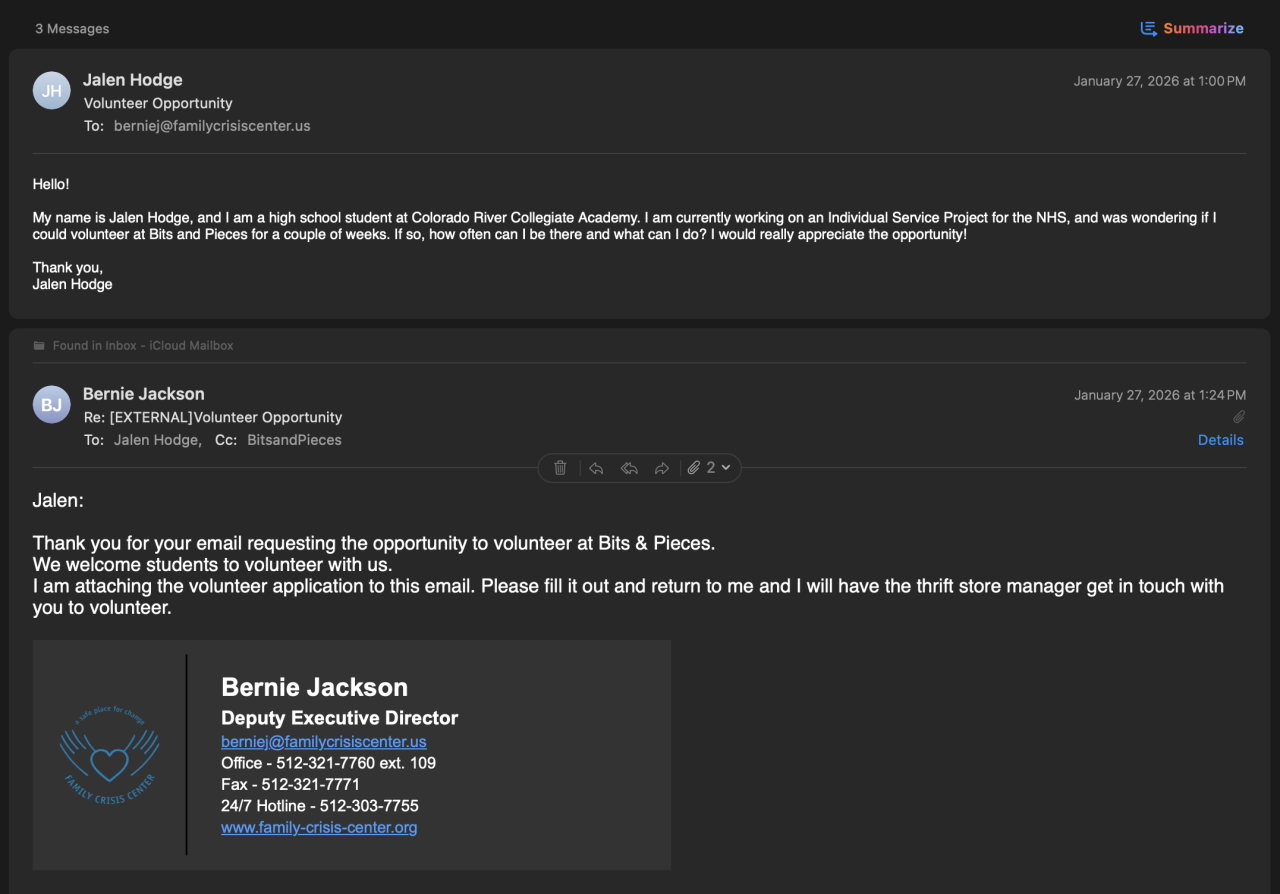Image resolution: width=1280 pixels, height=894 pixels.
Task: Click the Bernie Jackson sender name
Action: coord(143,394)
